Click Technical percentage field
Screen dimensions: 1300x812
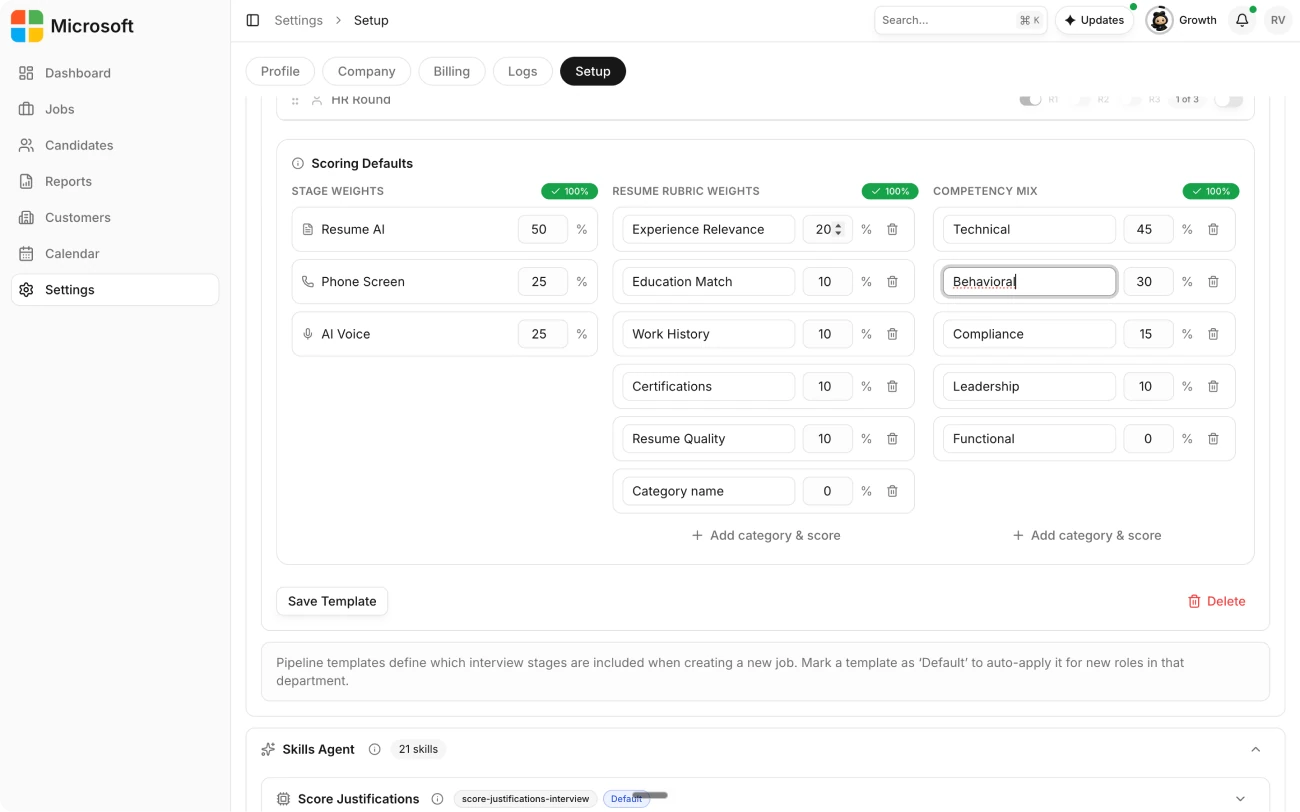pos(1148,229)
